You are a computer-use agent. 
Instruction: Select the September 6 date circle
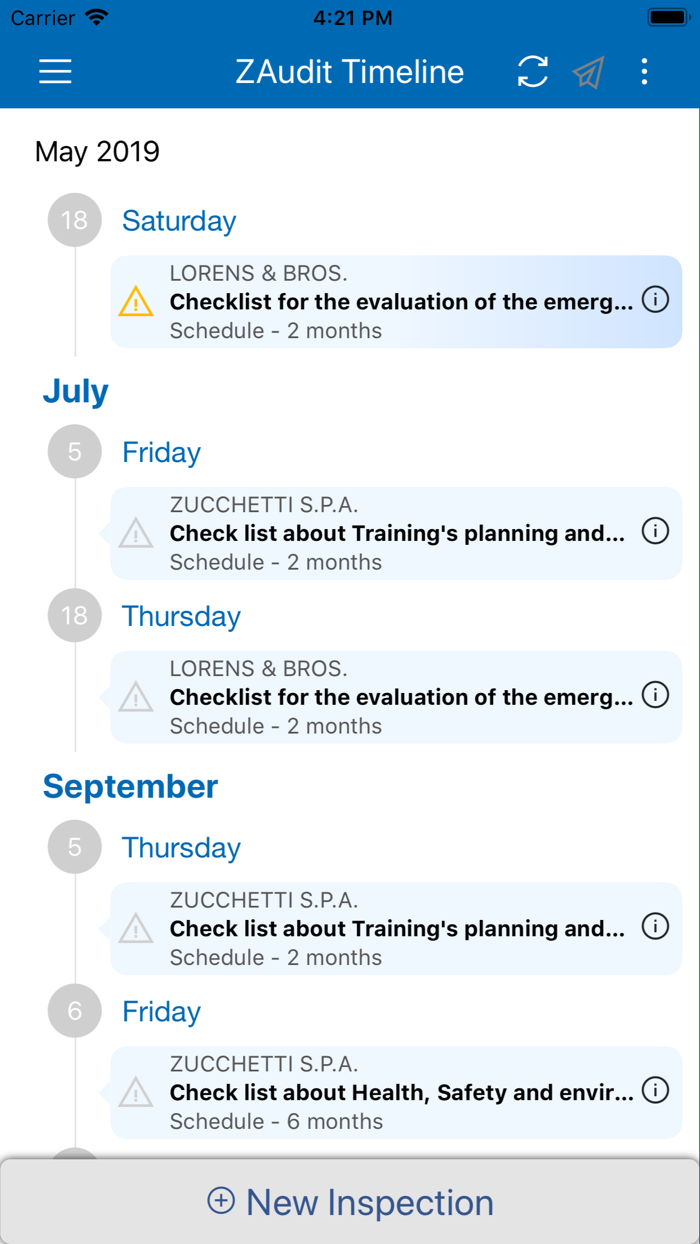74,1010
